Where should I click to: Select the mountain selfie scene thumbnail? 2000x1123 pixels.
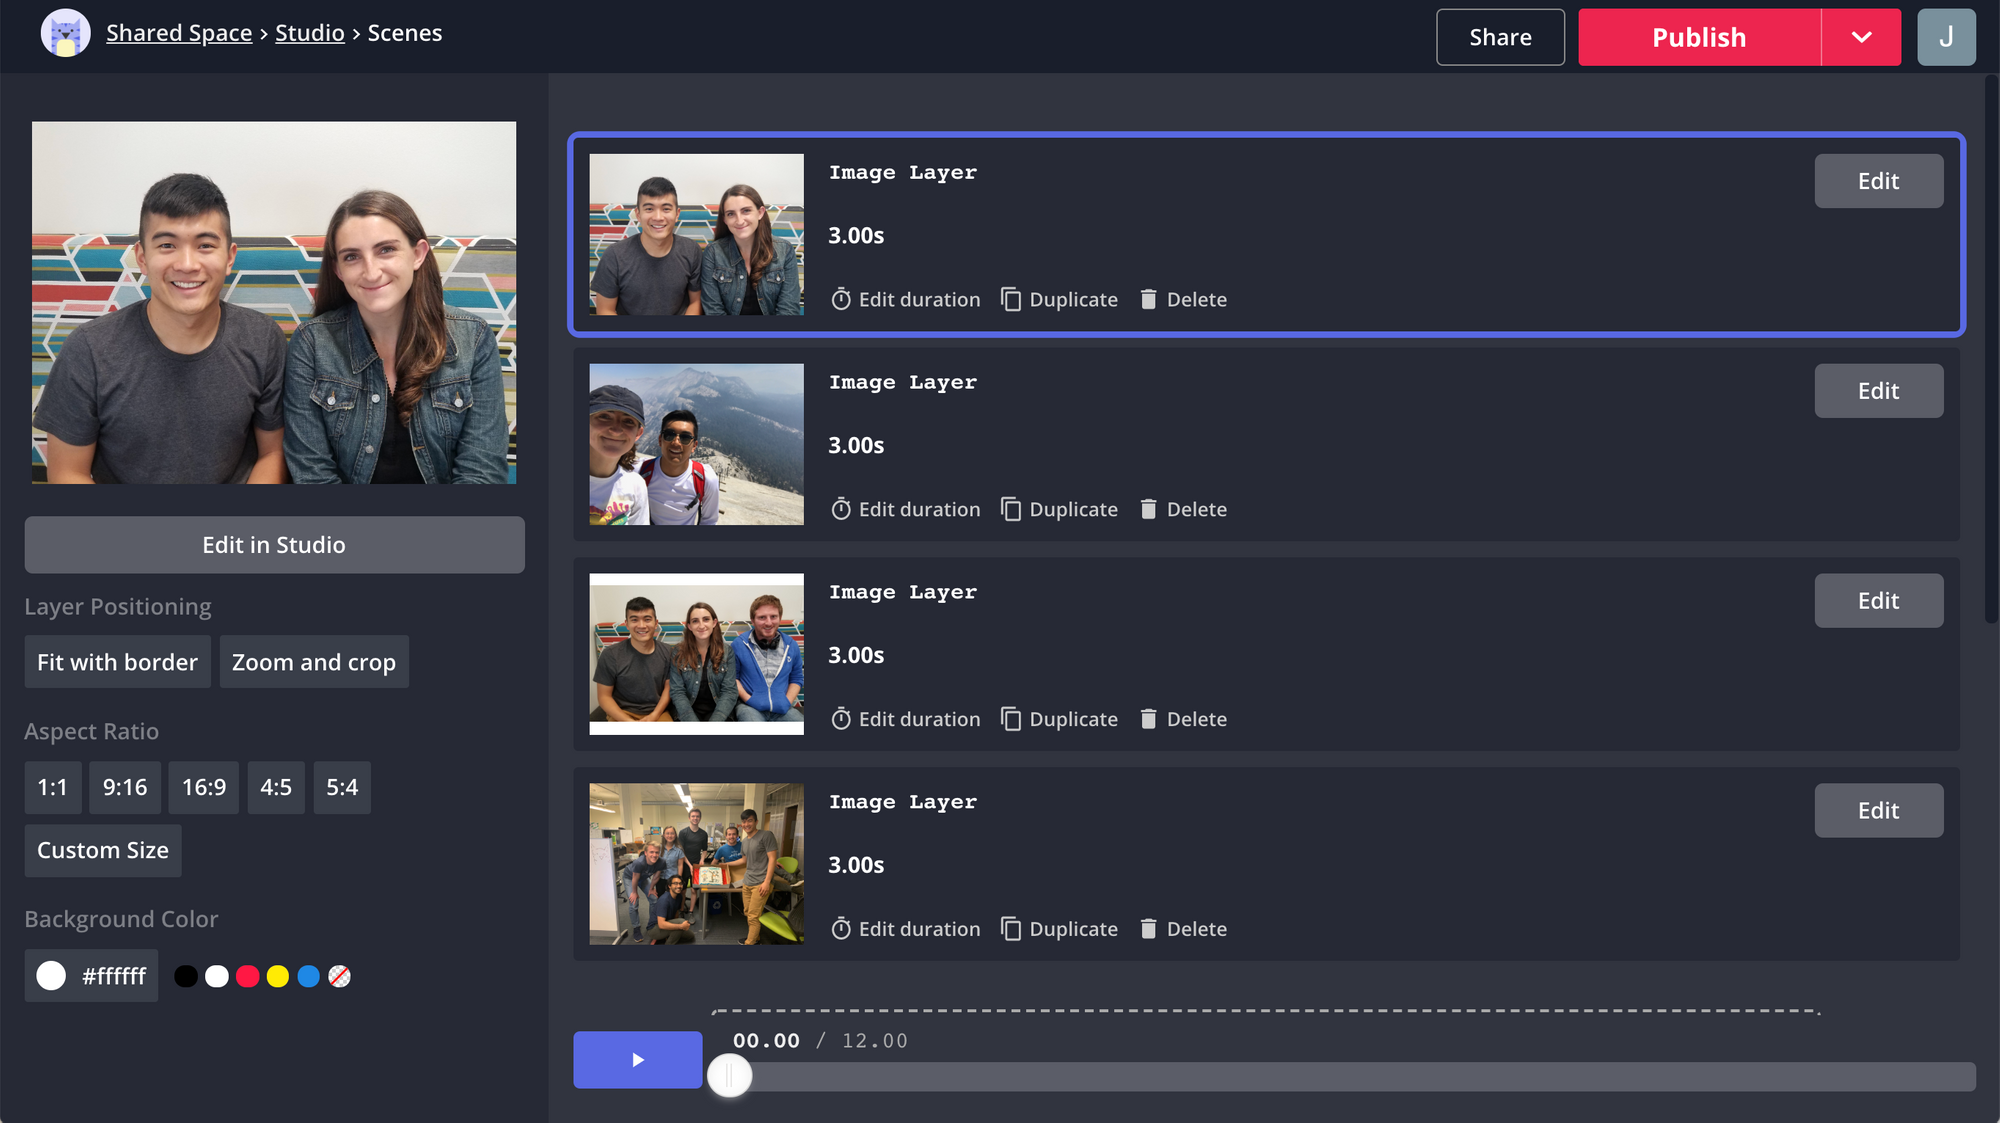696,444
